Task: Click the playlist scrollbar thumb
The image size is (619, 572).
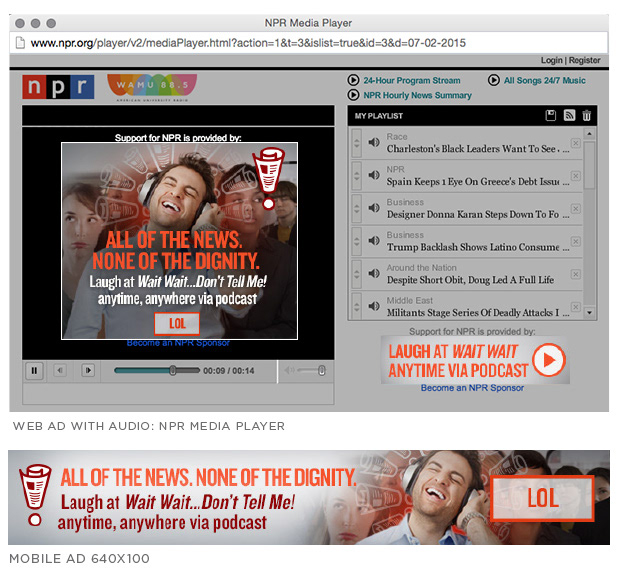Action: (x=589, y=165)
